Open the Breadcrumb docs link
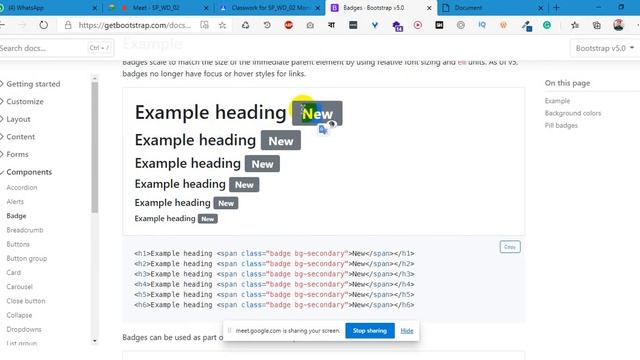This screenshot has height=360, width=640. pyautogui.click(x=25, y=230)
